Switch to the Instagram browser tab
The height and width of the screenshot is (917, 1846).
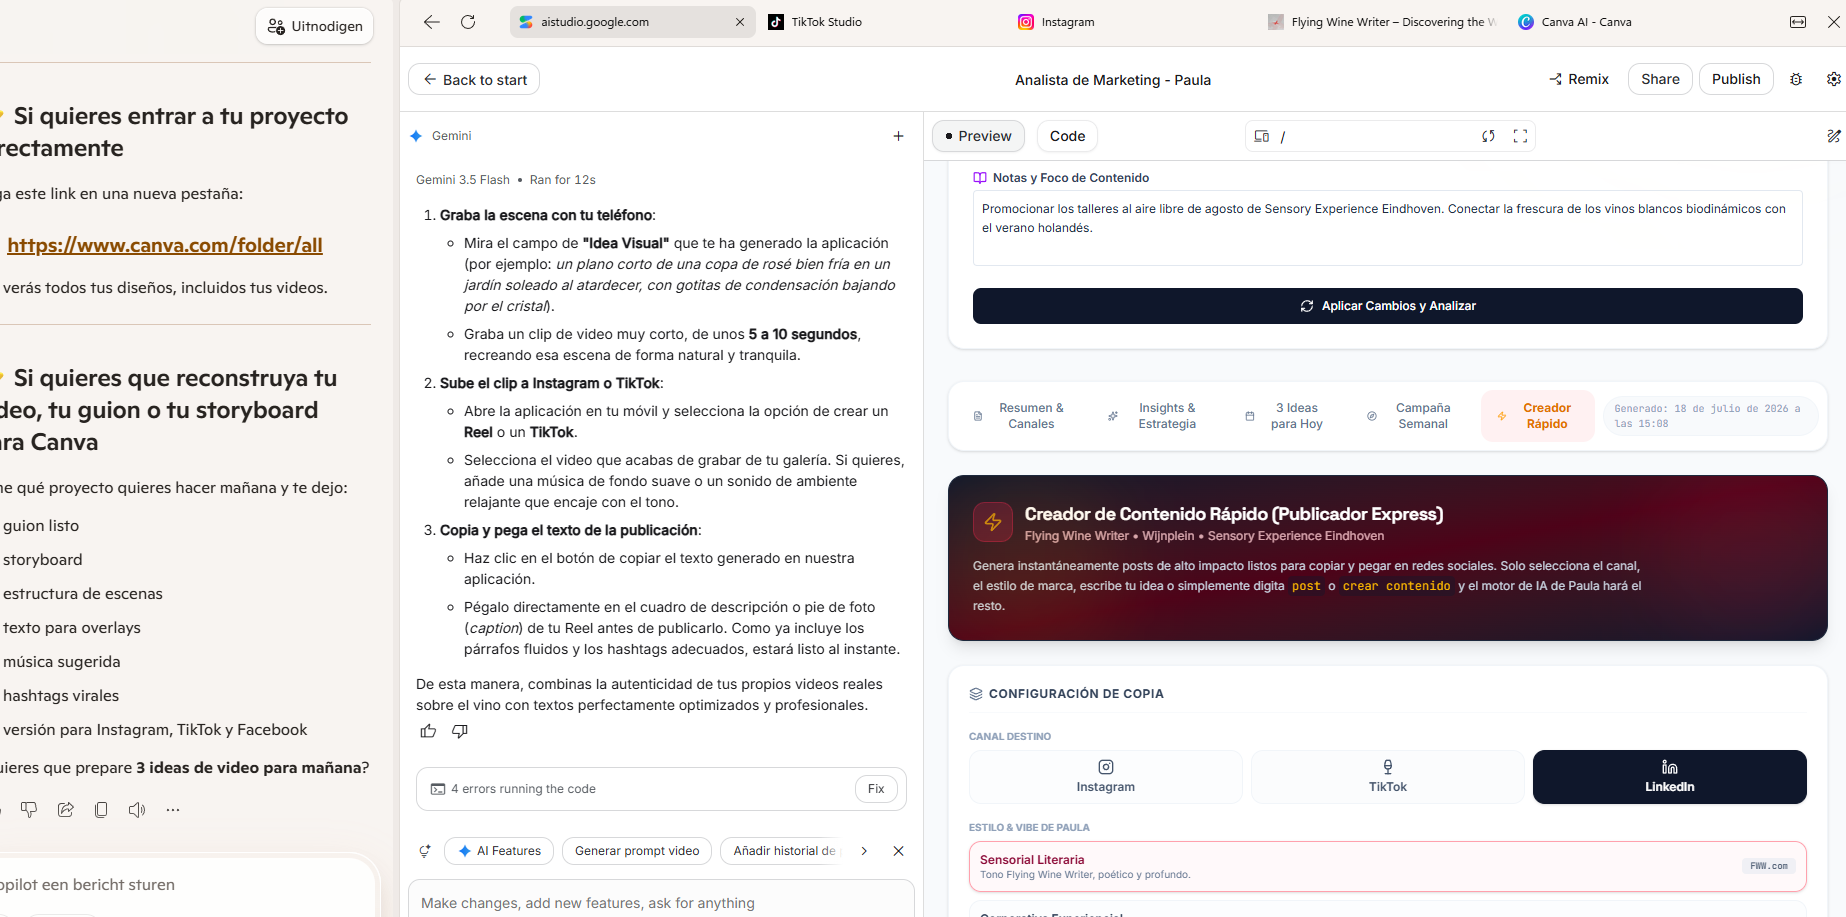tap(1057, 22)
